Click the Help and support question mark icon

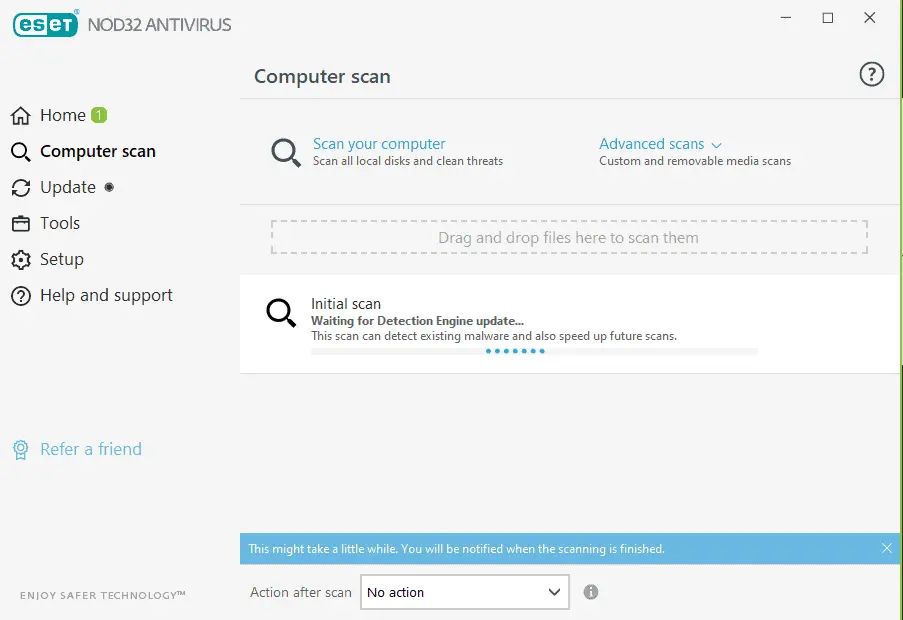(21, 295)
